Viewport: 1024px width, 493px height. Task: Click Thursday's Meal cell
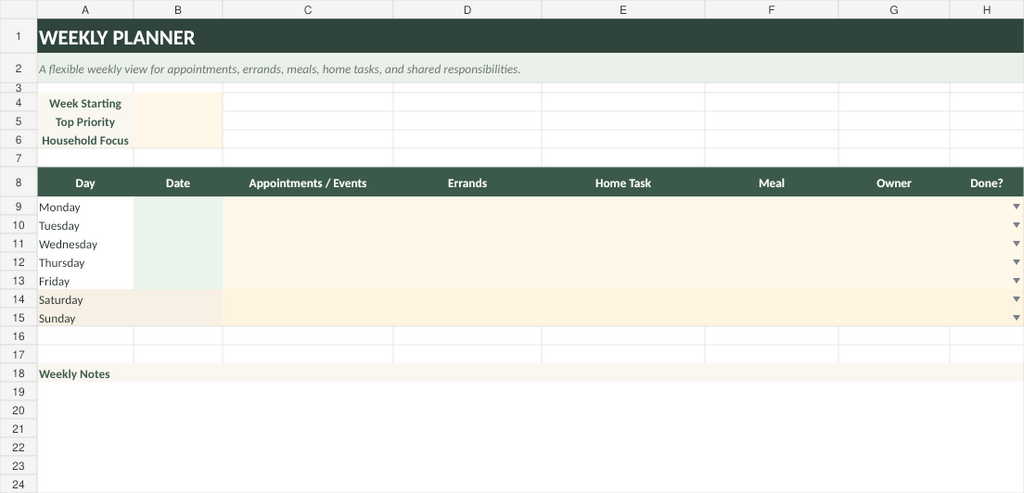click(771, 262)
